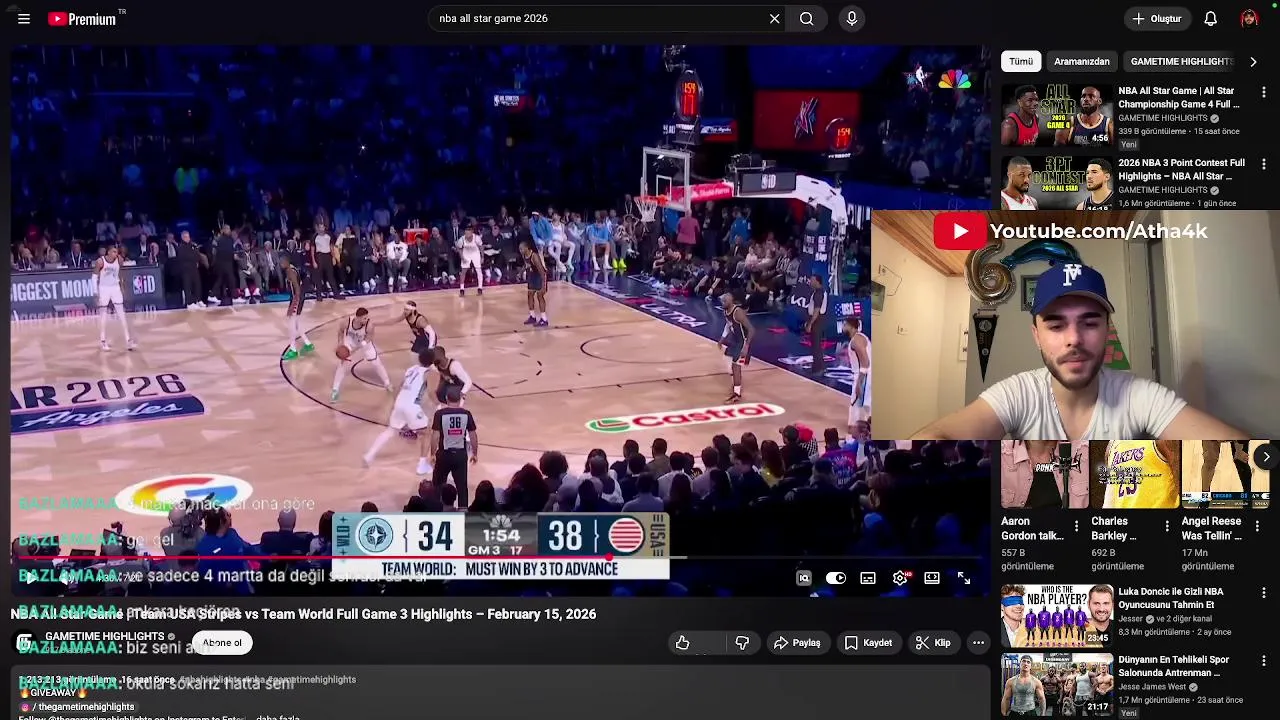
Task: Click the boxed icon left of autoplay toggle
Action: tap(804, 578)
